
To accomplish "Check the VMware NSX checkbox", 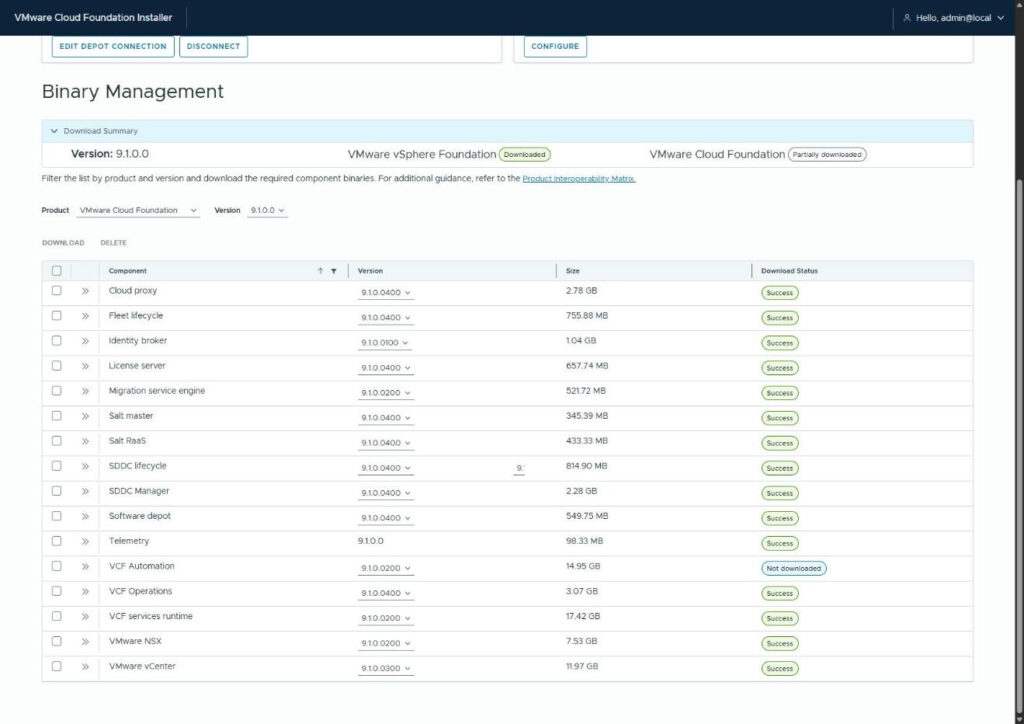I will [57, 641].
